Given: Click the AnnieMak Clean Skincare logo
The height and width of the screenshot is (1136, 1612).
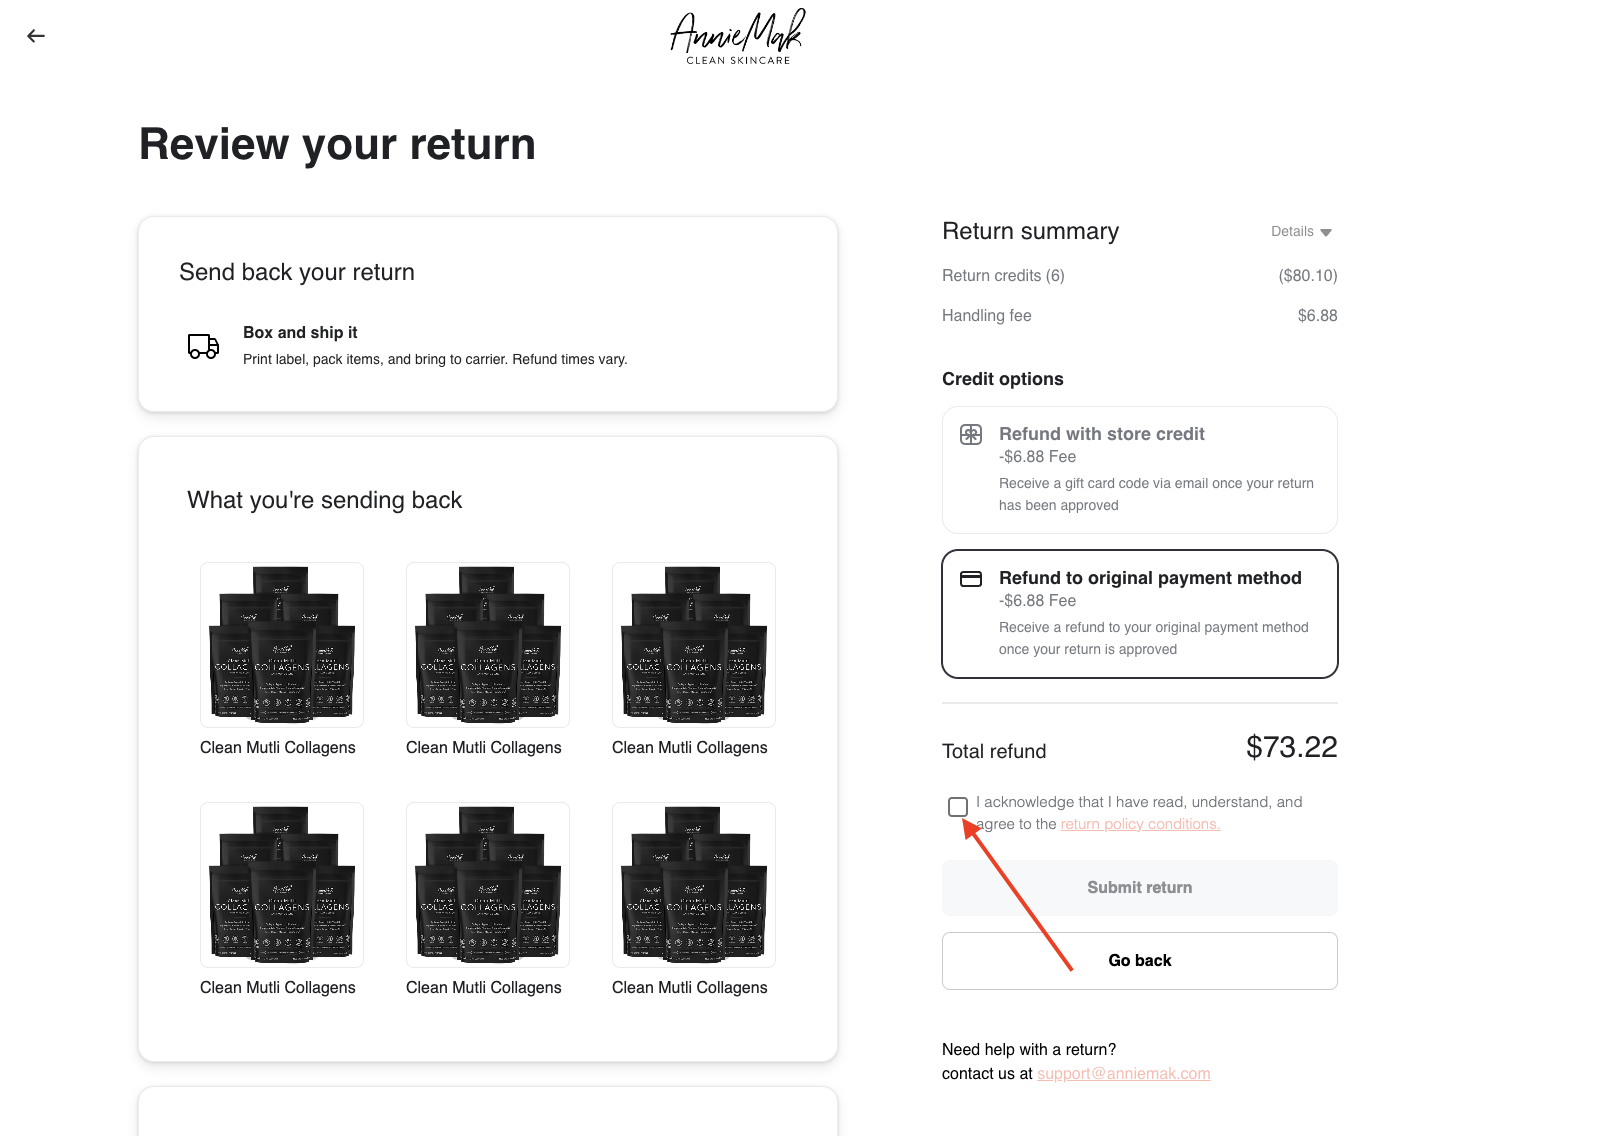Looking at the screenshot, I should click(x=737, y=37).
